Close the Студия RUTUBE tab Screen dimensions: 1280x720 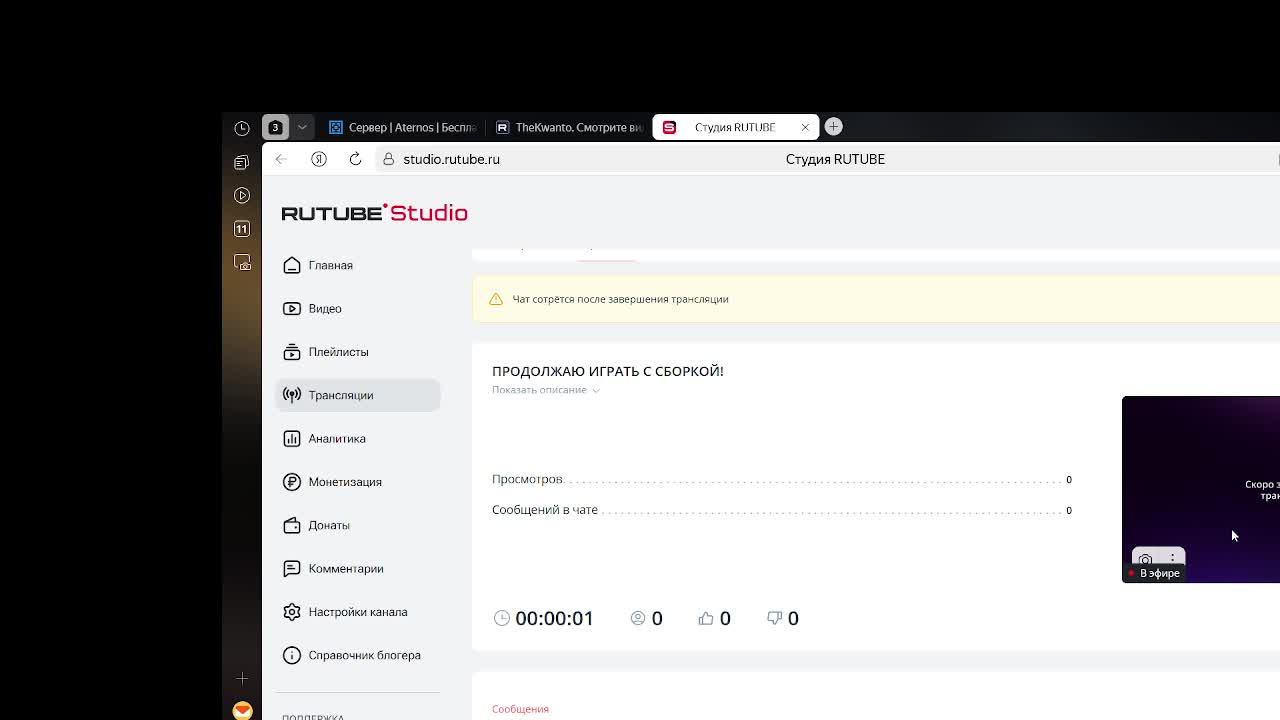(805, 127)
